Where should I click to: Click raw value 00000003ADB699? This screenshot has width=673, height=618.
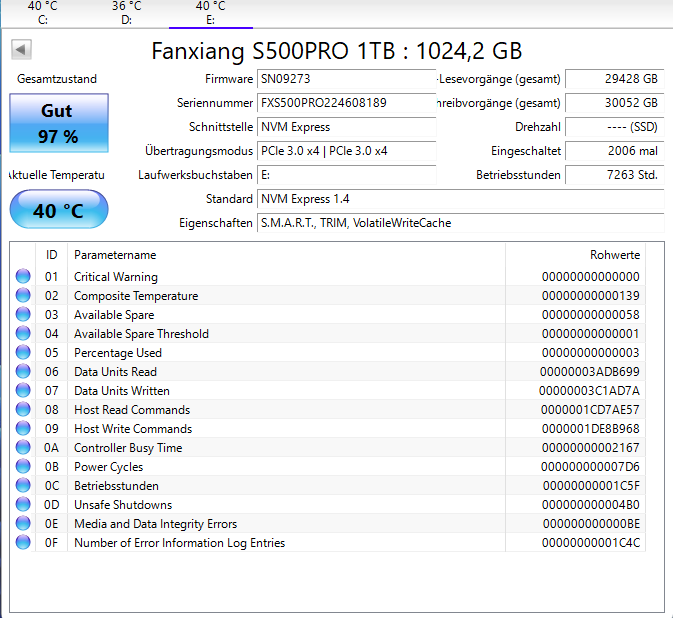click(590, 372)
